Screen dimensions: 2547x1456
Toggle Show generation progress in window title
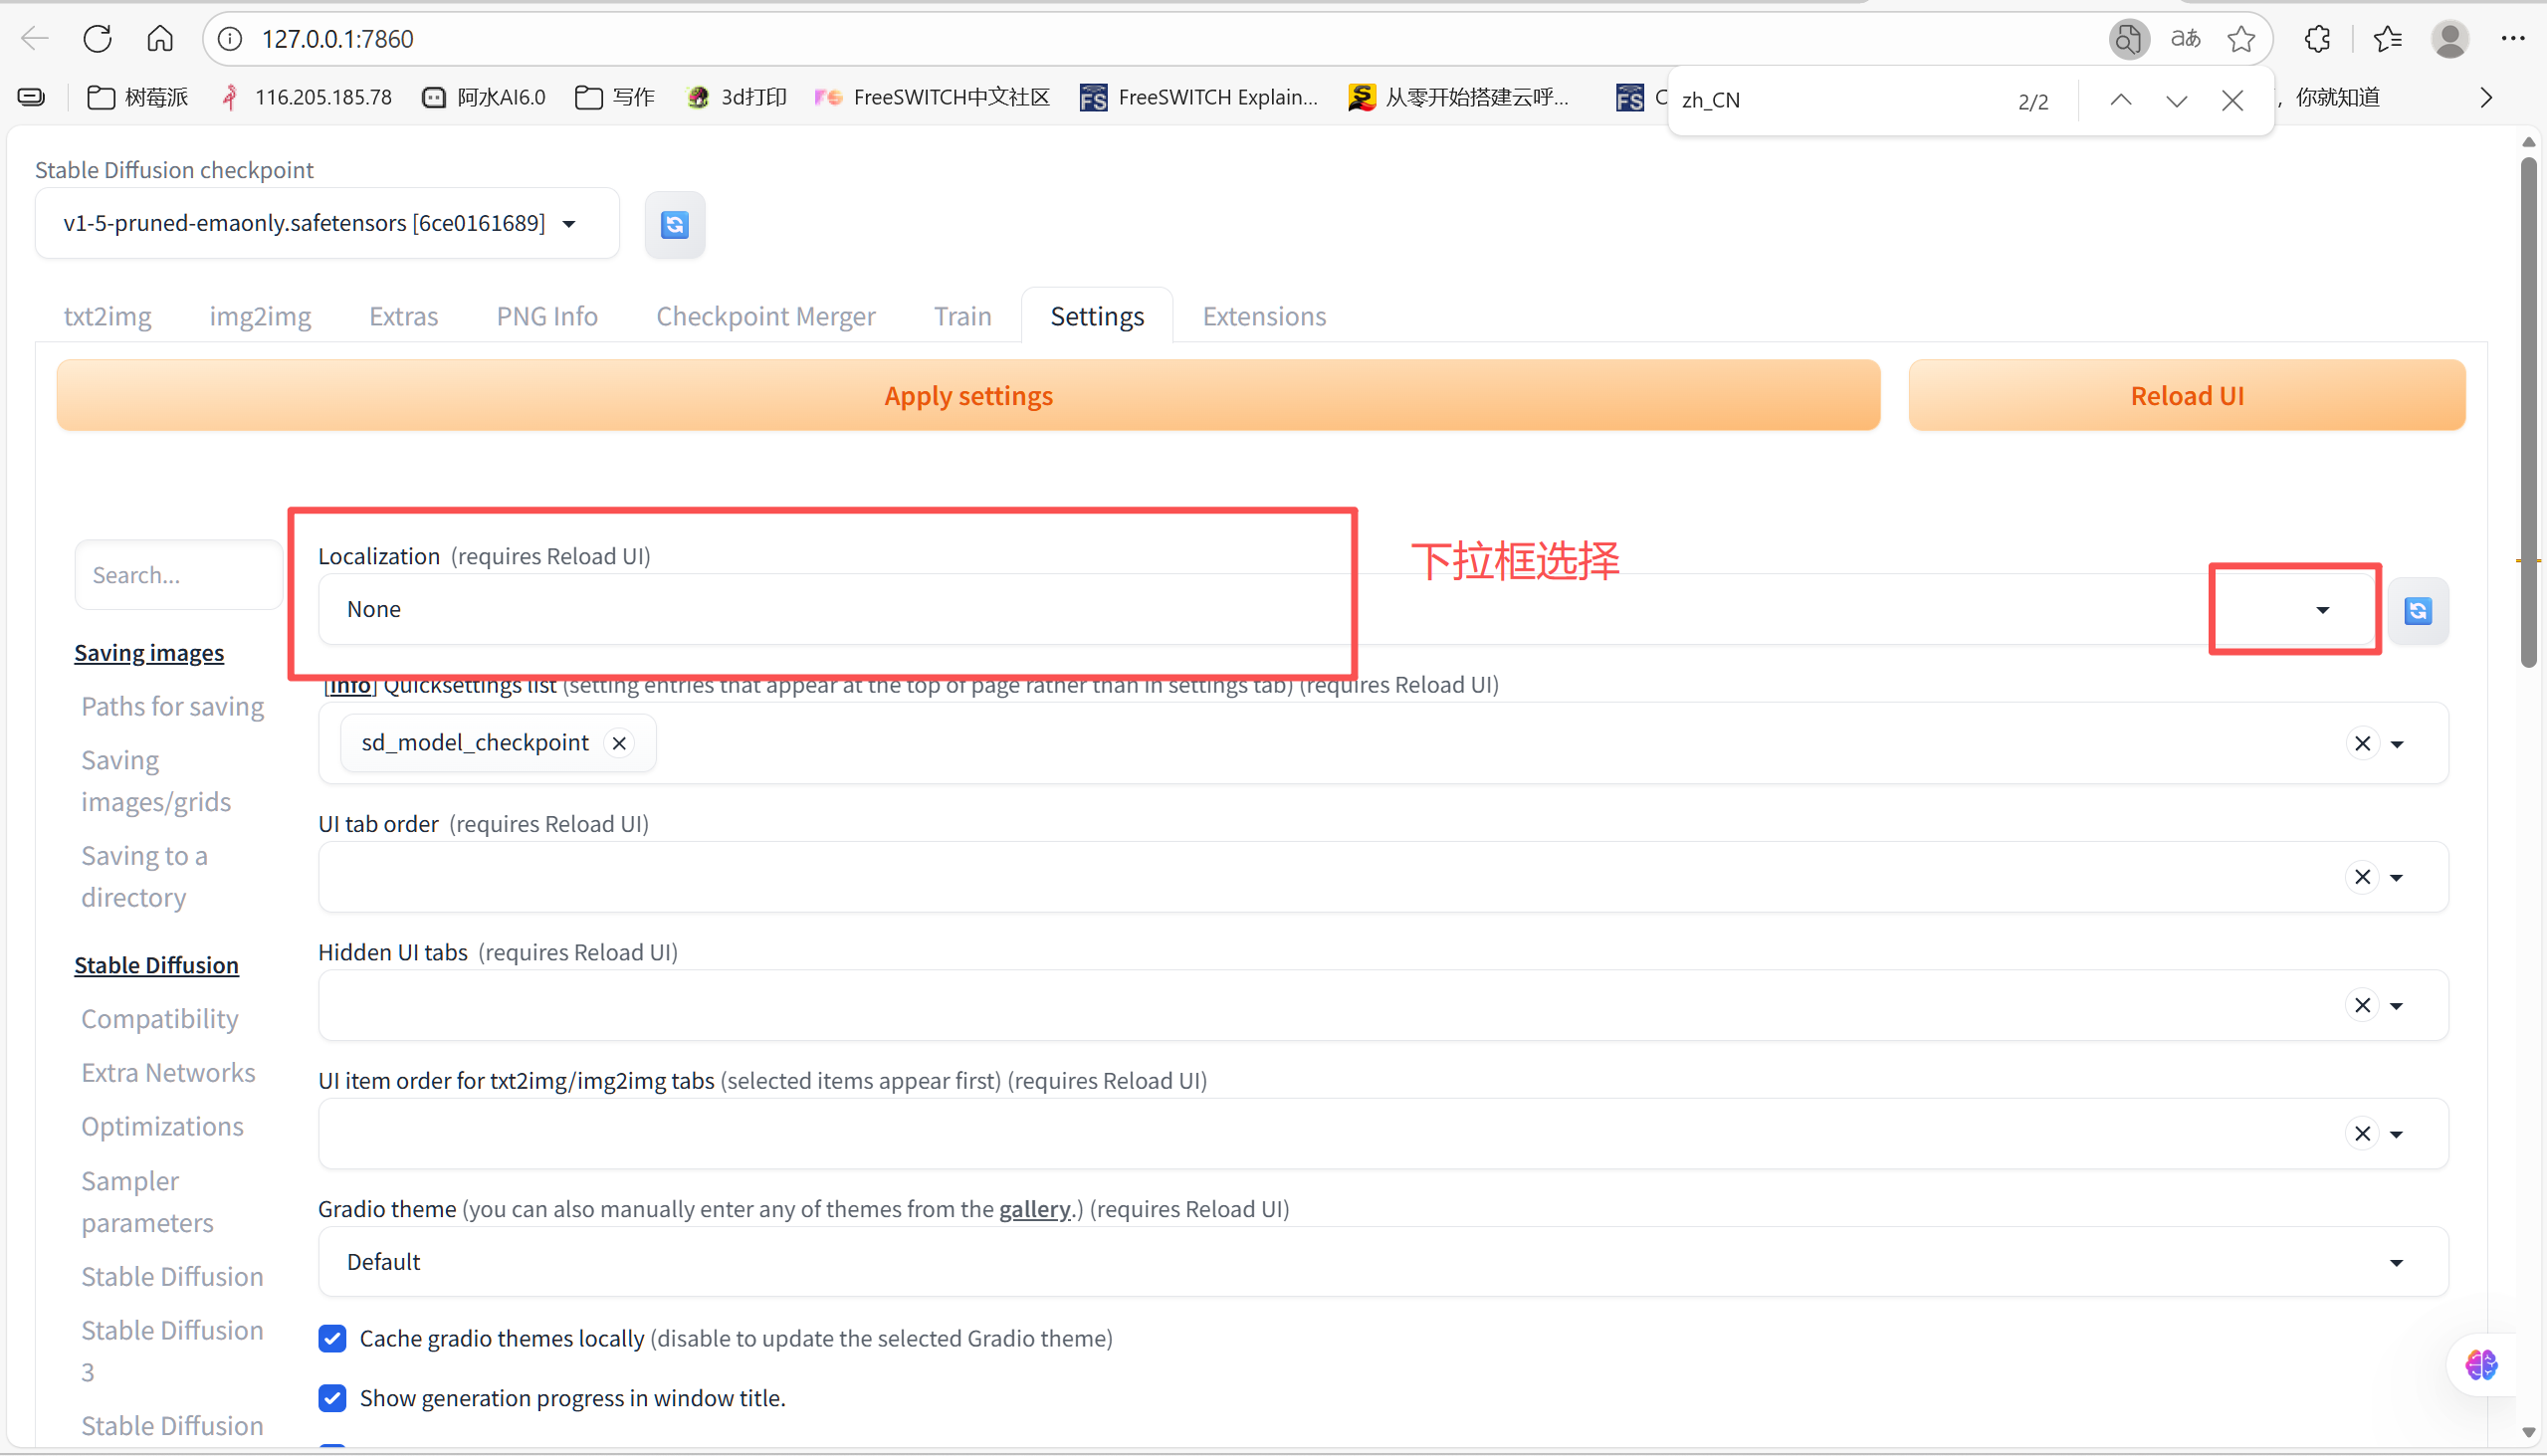pyautogui.click(x=333, y=1397)
